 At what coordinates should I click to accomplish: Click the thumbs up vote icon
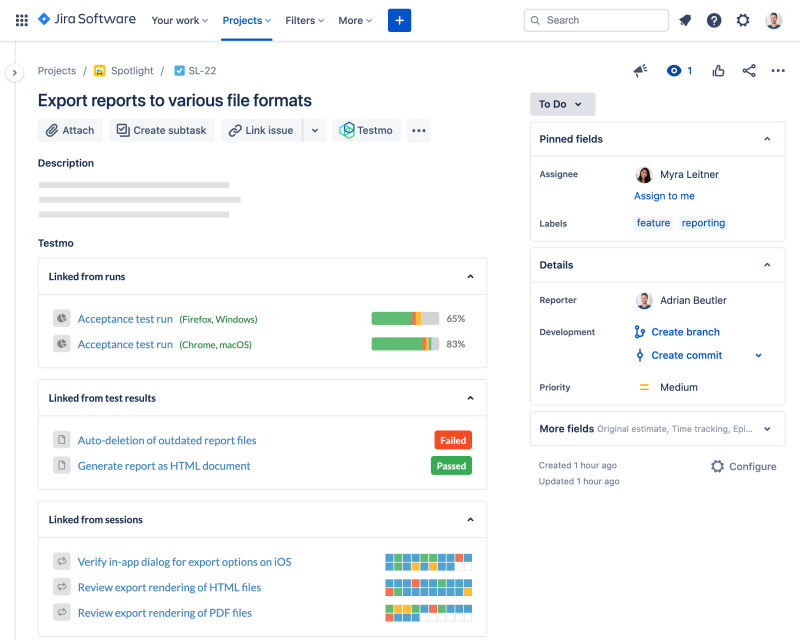click(718, 71)
